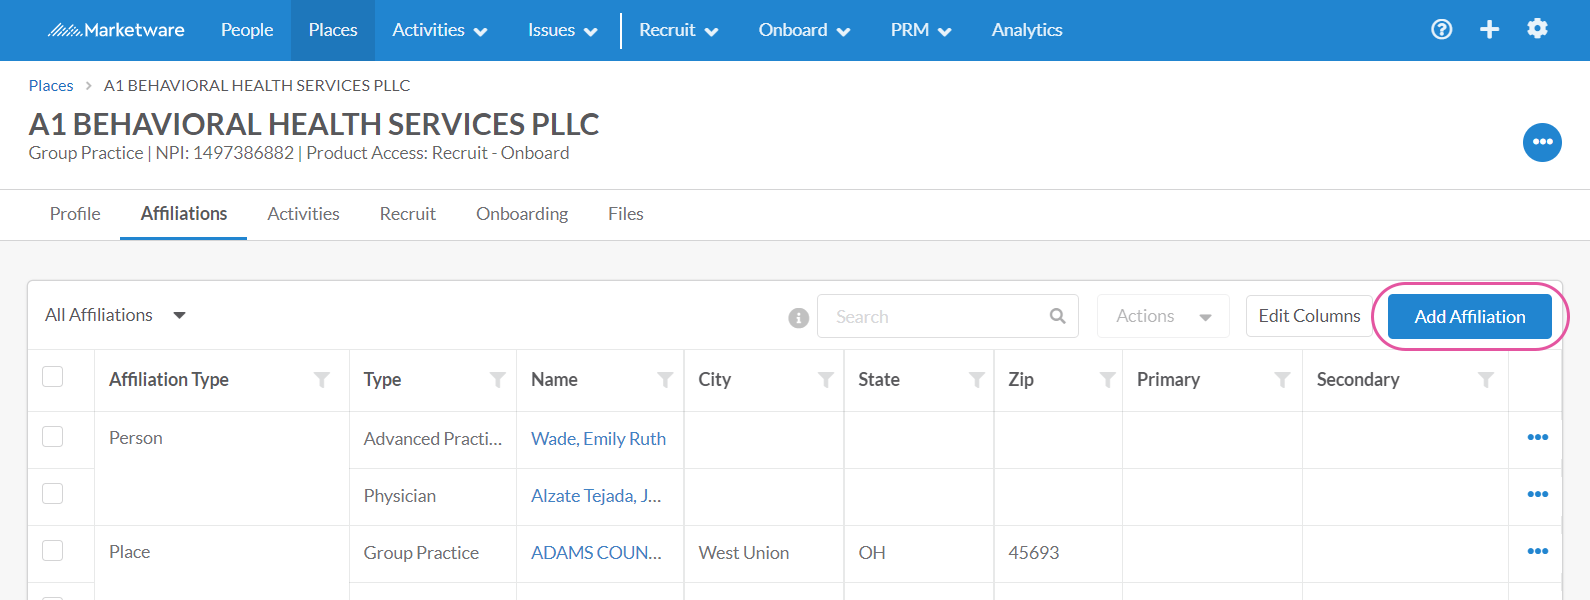Sort by the State column header

[x=879, y=380]
